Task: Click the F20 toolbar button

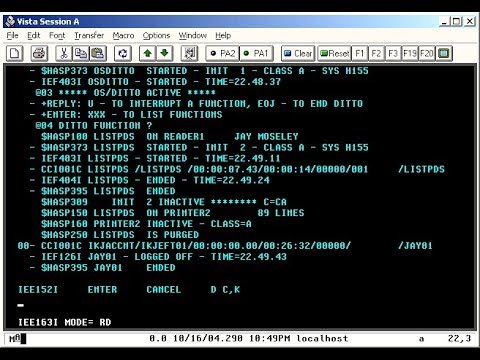Action: point(427,53)
